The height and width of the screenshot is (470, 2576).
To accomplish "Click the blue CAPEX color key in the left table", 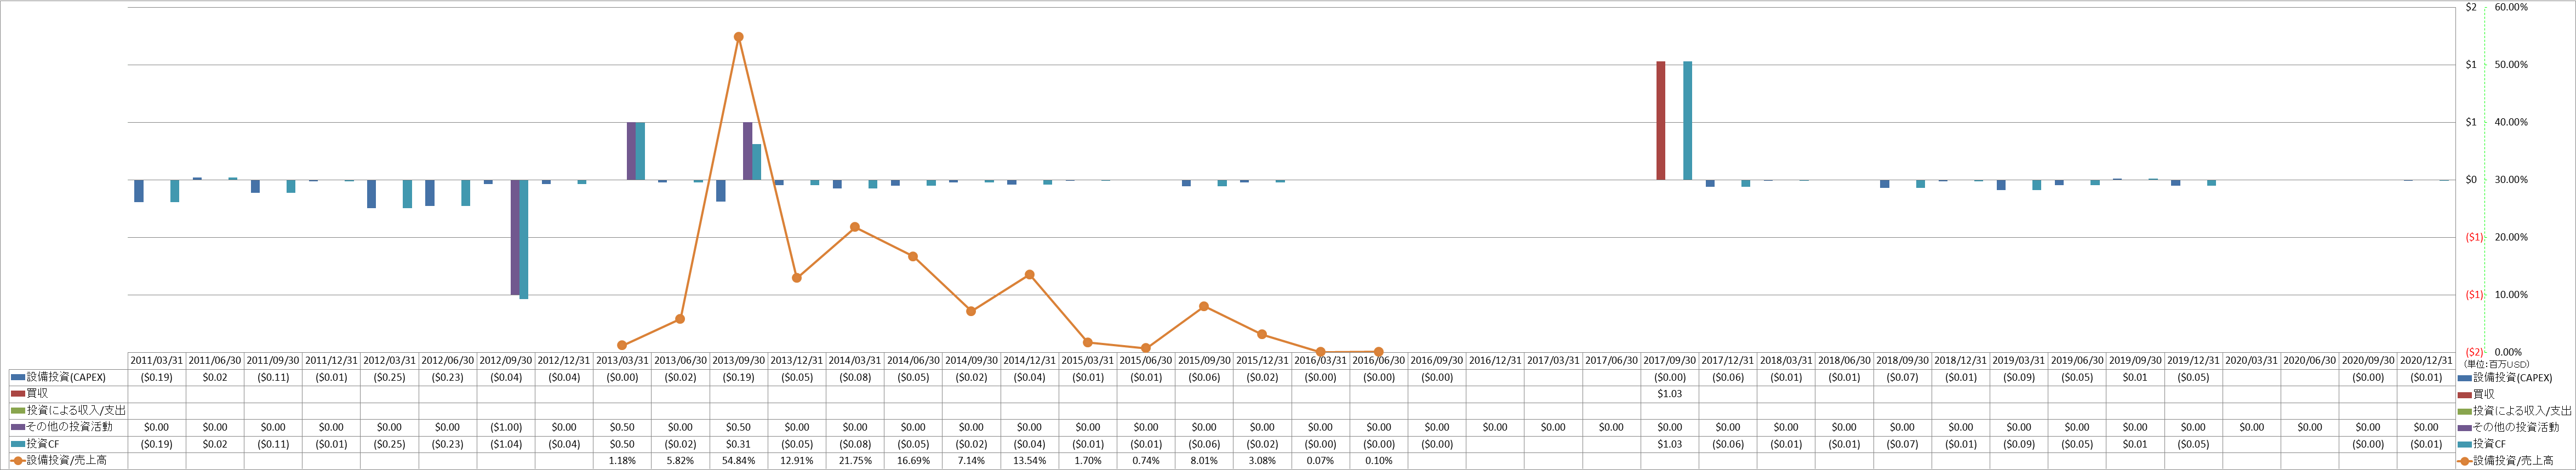I will tap(18, 378).
